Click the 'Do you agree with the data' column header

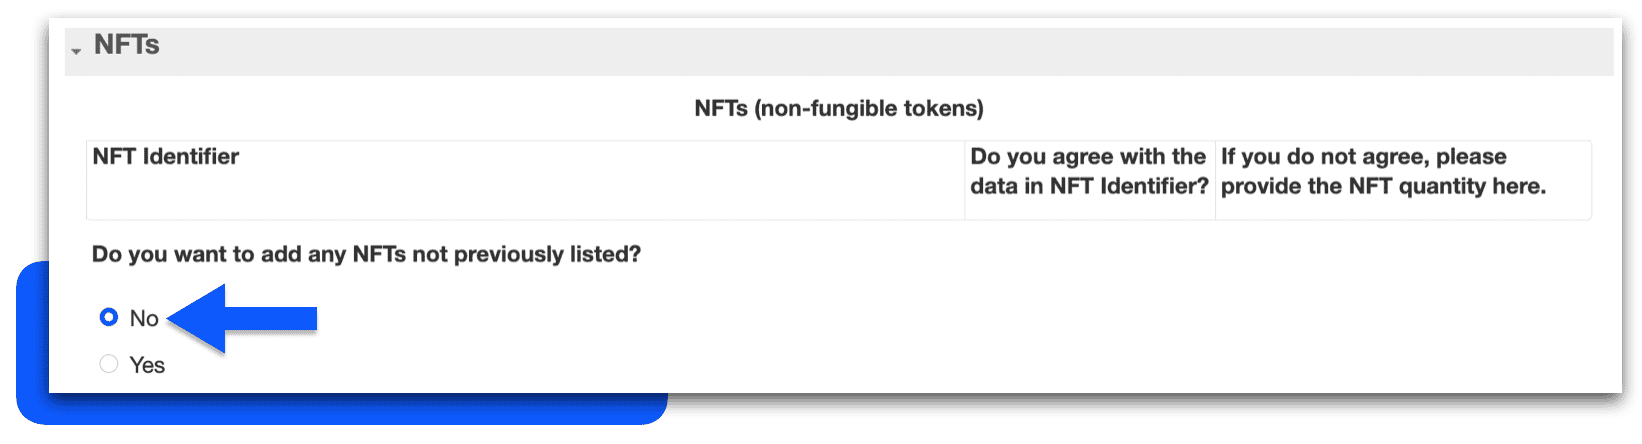point(1089,171)
